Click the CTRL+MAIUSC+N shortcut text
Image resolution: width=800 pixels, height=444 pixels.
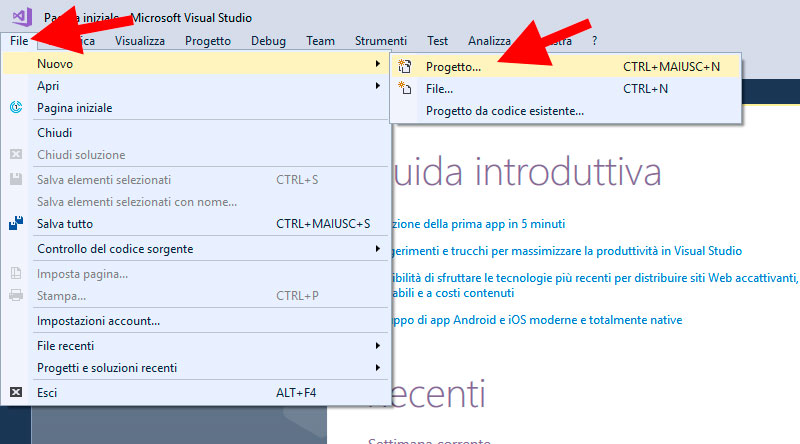pos(671,67)
